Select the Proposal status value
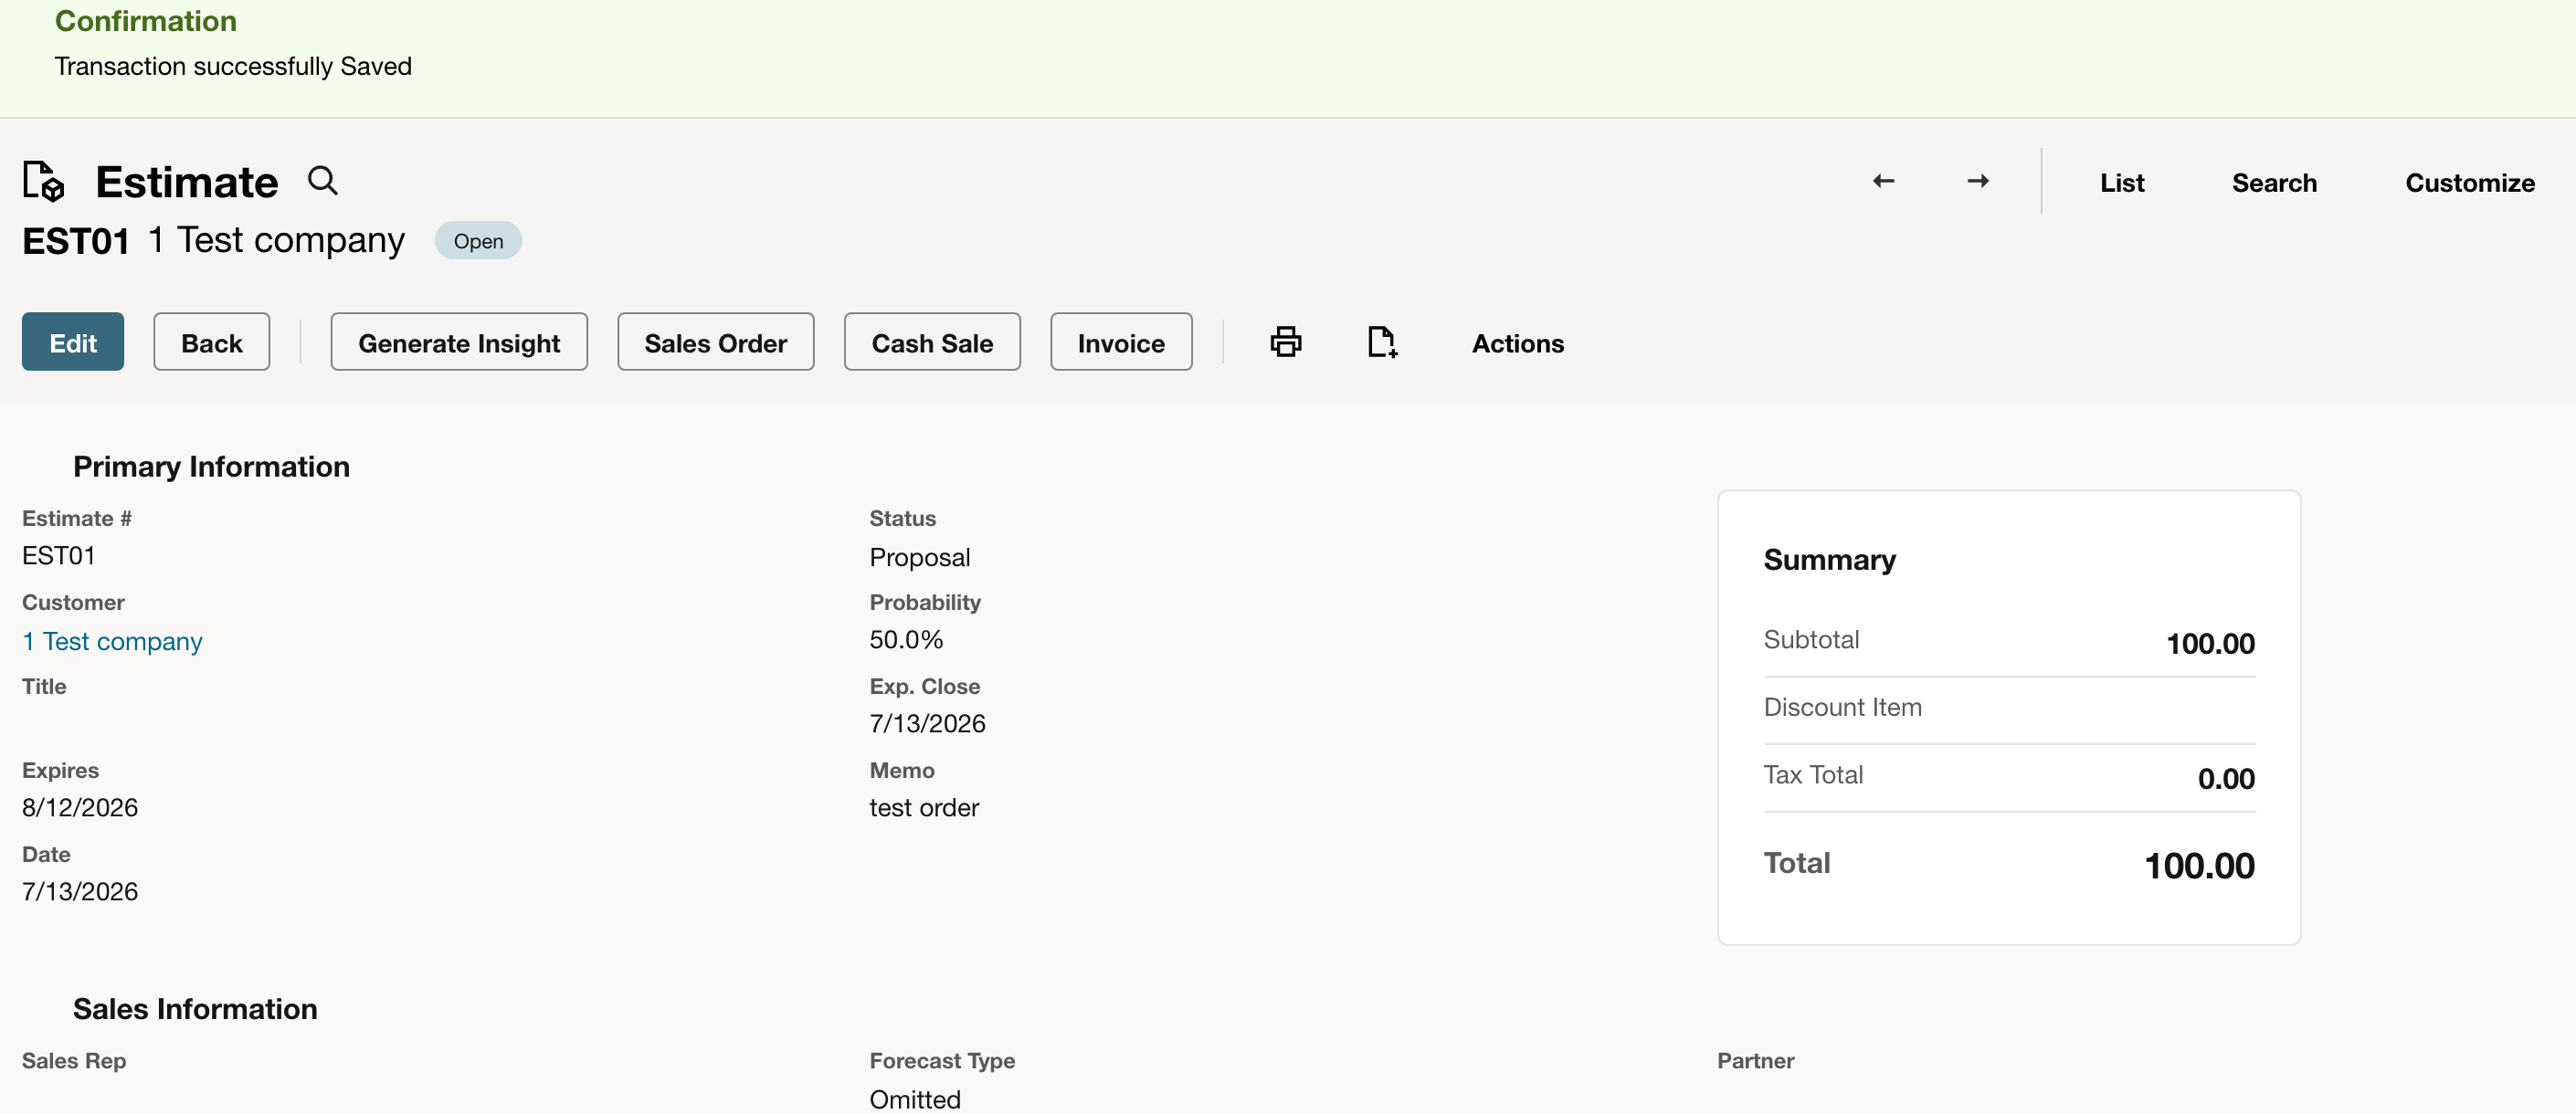Image resolution: width=2576 pixels, height=1114 pixels. [919, 557]
